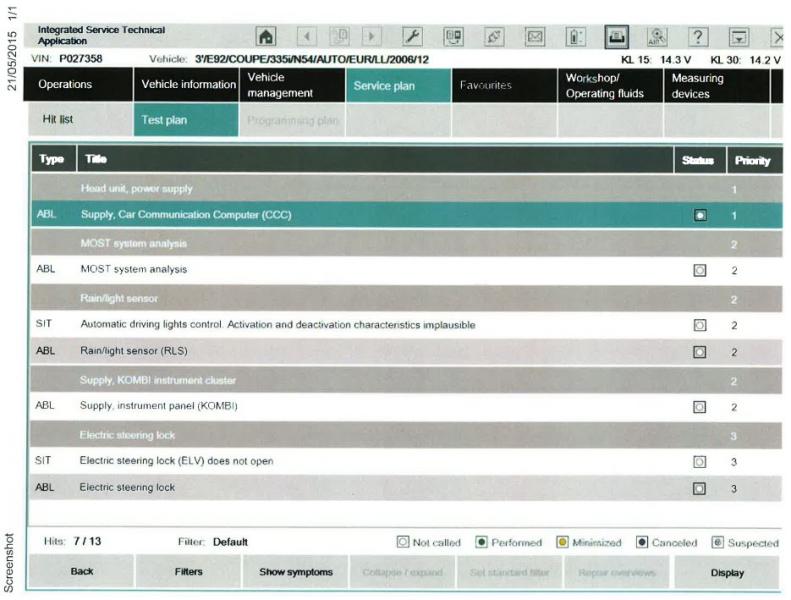Image resolution: width=791 pixels, height=600 pixels.
Task: Open the question mark help icon
Action: pyautogui.click(x=700, y=38)
